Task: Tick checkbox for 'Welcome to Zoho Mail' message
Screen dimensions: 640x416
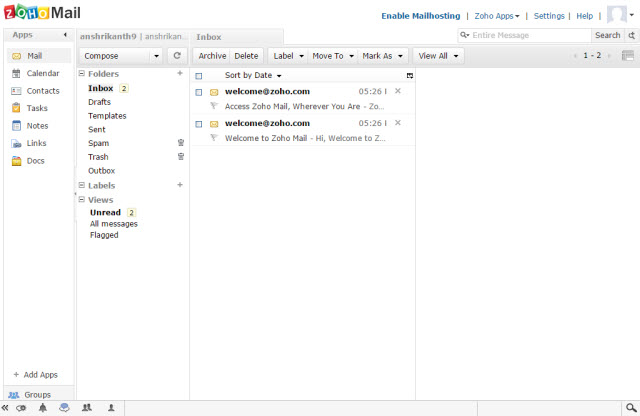Action: click(x=199, y=124)
